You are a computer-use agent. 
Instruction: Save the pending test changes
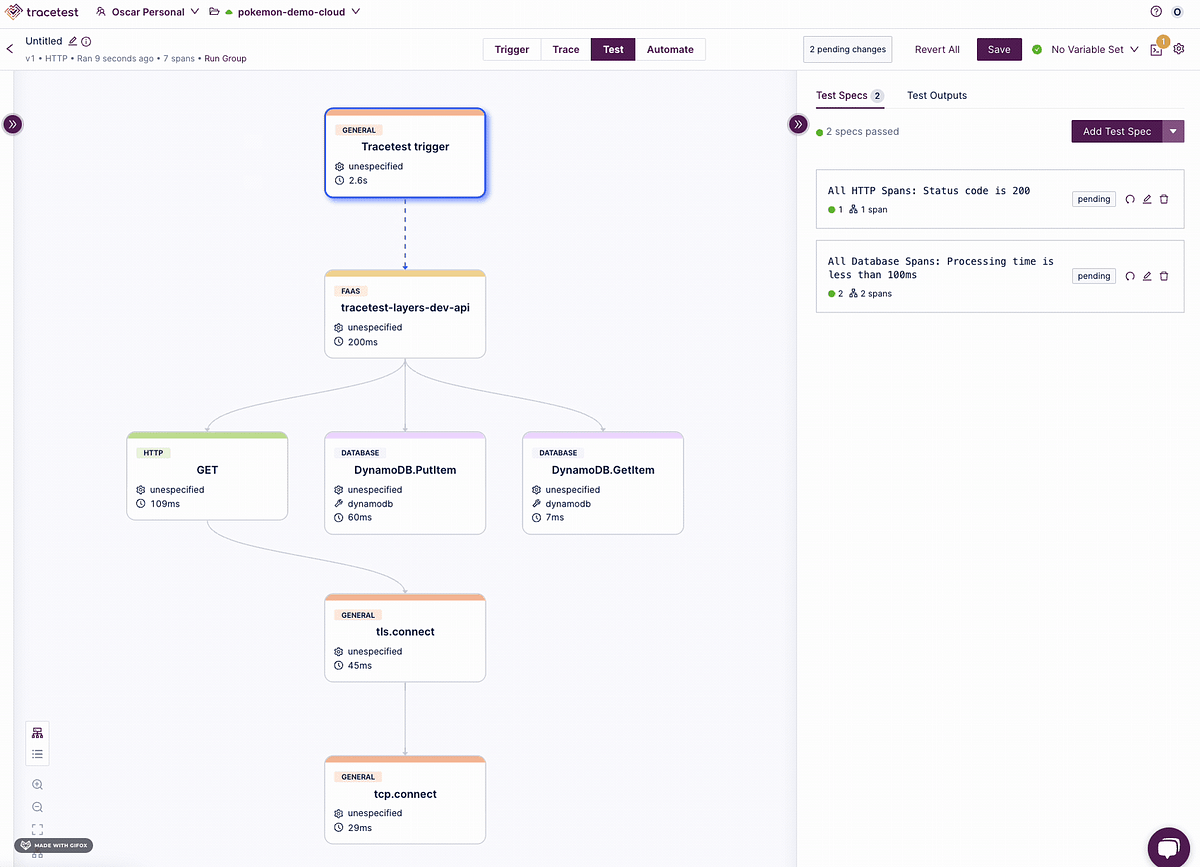(x=999, y=48)
